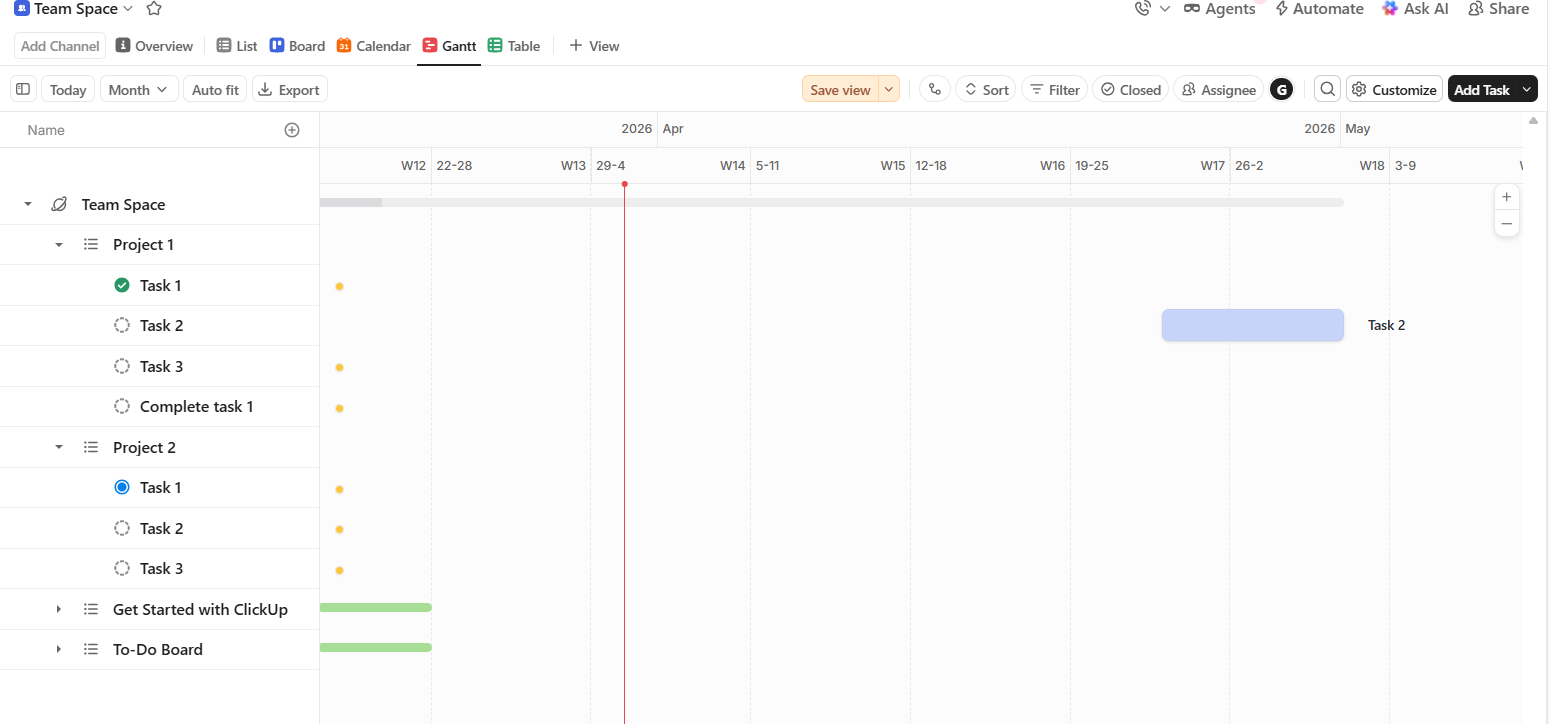
Task: Click Get Started with ClickUp list icon
Action: point(91,609)
